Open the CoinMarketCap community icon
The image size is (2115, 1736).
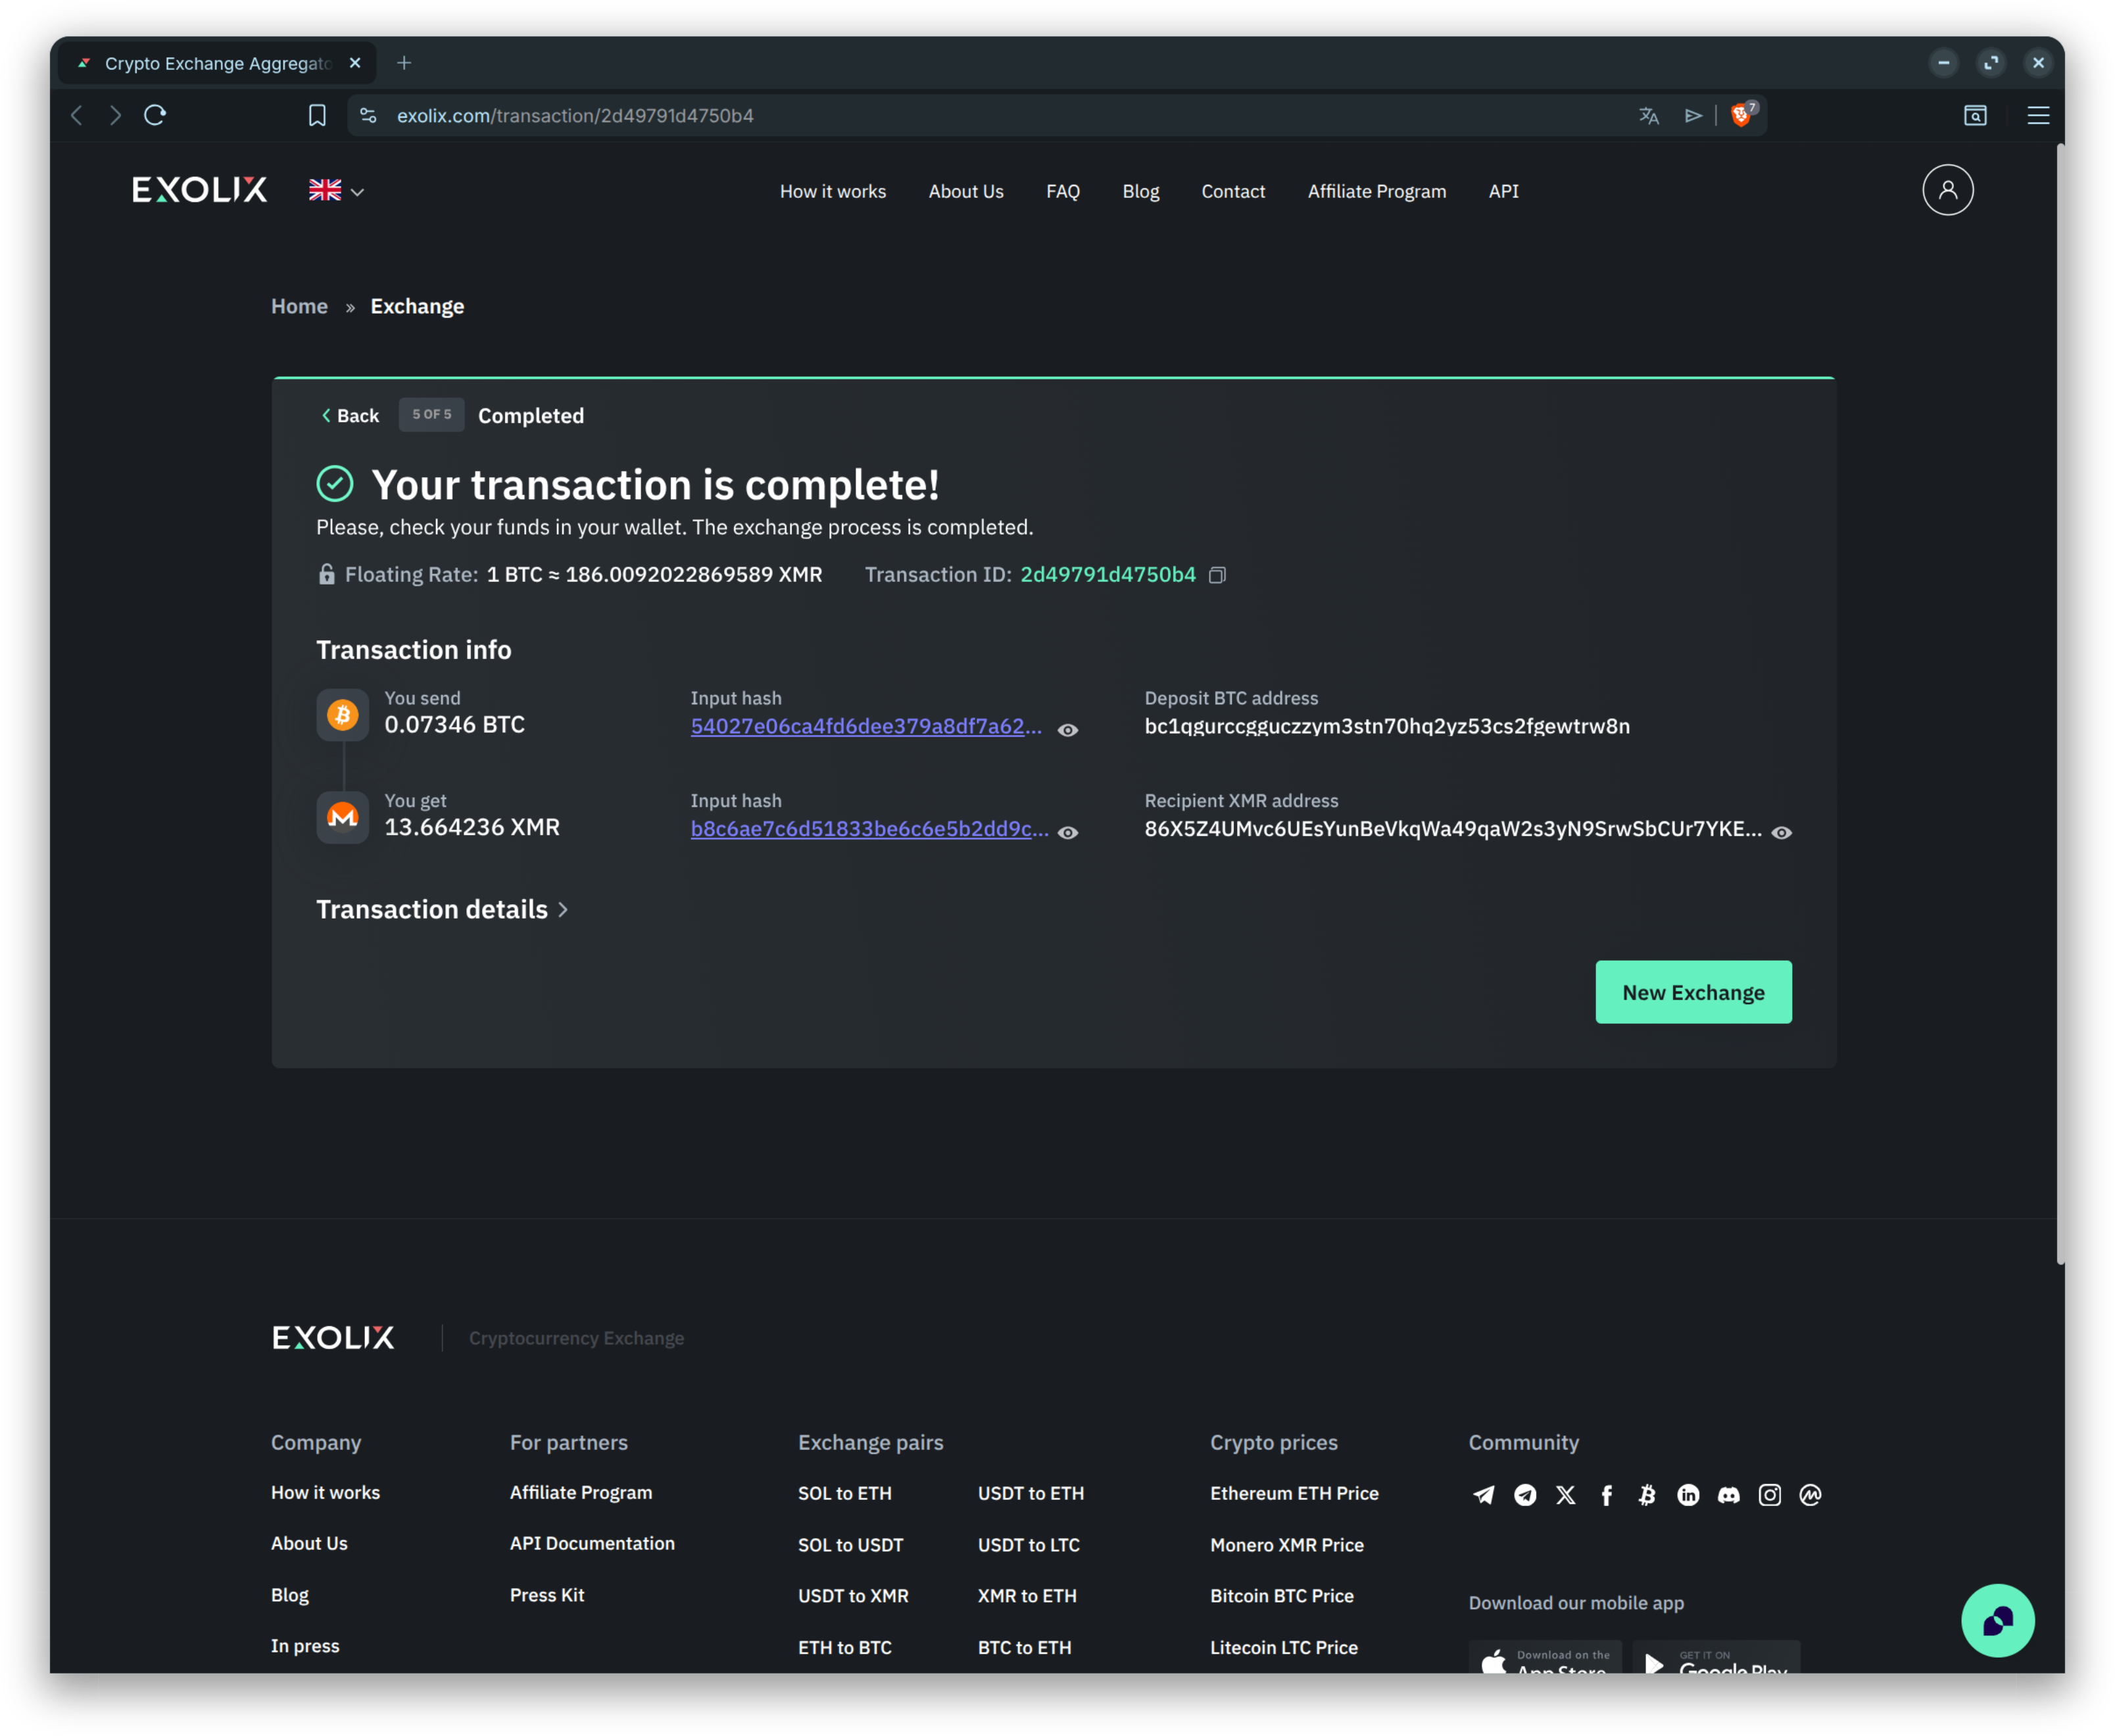(1810, 1495)
